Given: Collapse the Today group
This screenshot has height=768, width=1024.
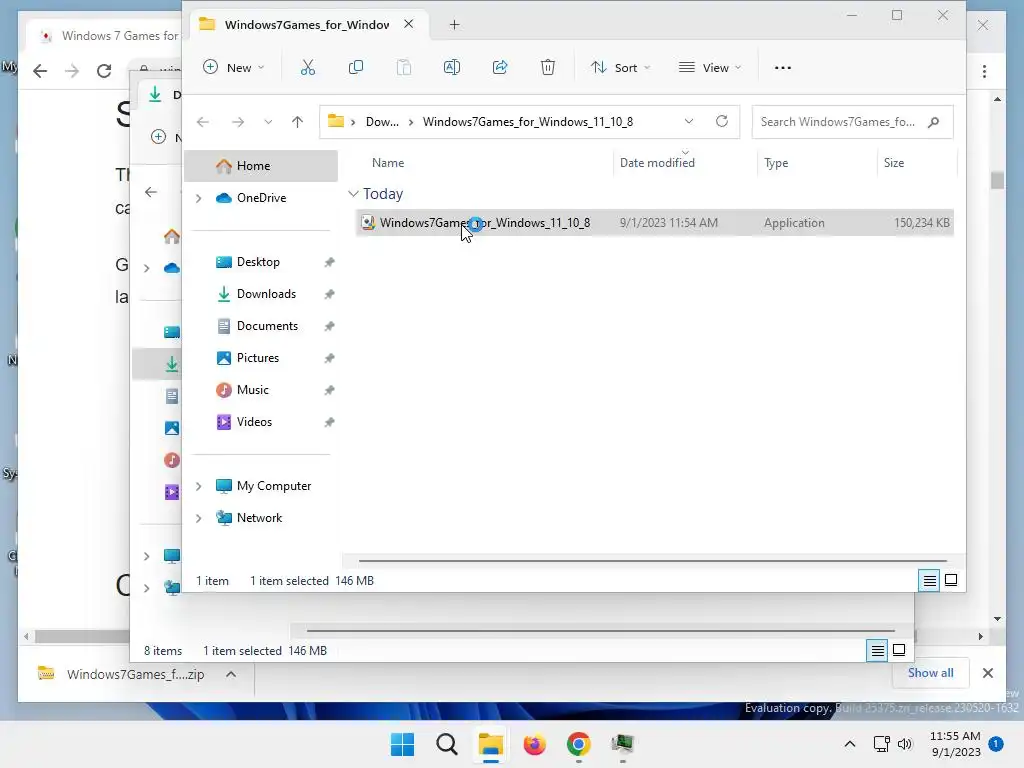Looking at the screenshot, I should click(x=353, y=194).
